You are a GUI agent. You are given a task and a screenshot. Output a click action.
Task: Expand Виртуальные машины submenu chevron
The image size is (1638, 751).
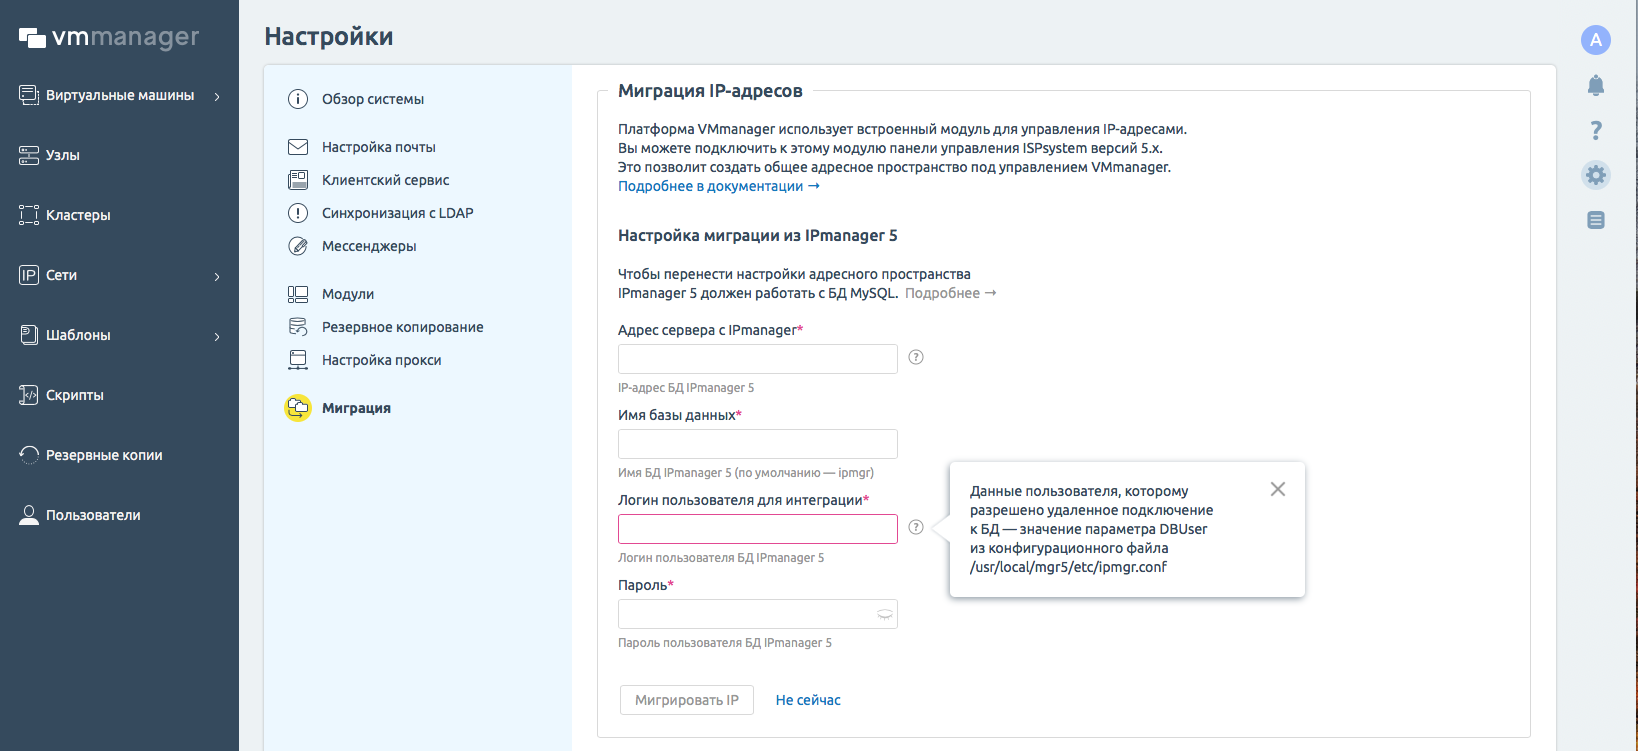[217, 96]
